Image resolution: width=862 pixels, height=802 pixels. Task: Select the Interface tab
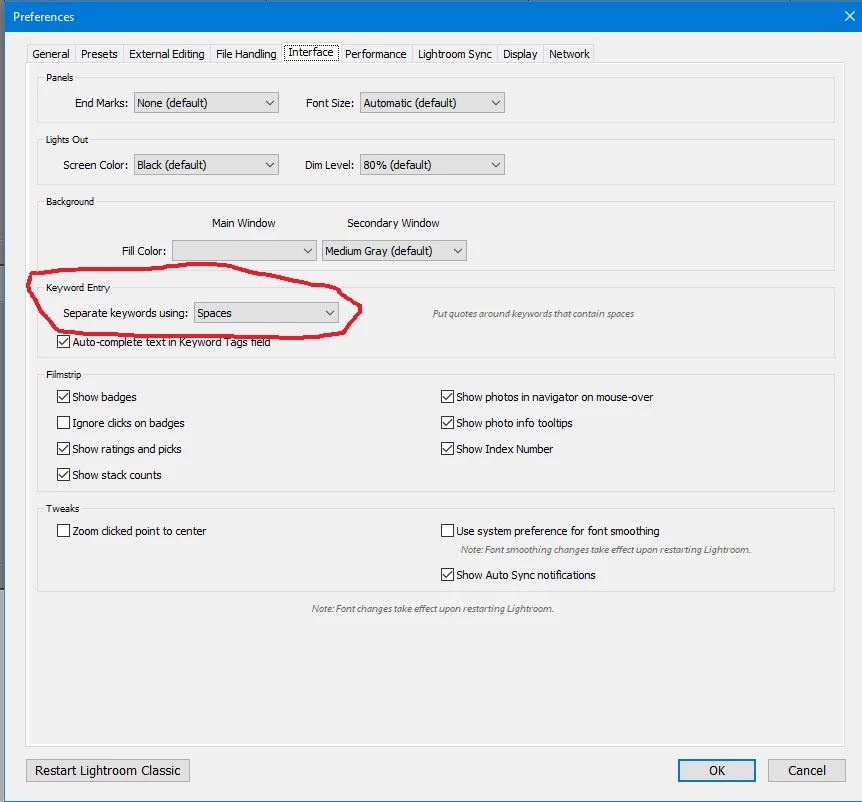pos(311,52)
